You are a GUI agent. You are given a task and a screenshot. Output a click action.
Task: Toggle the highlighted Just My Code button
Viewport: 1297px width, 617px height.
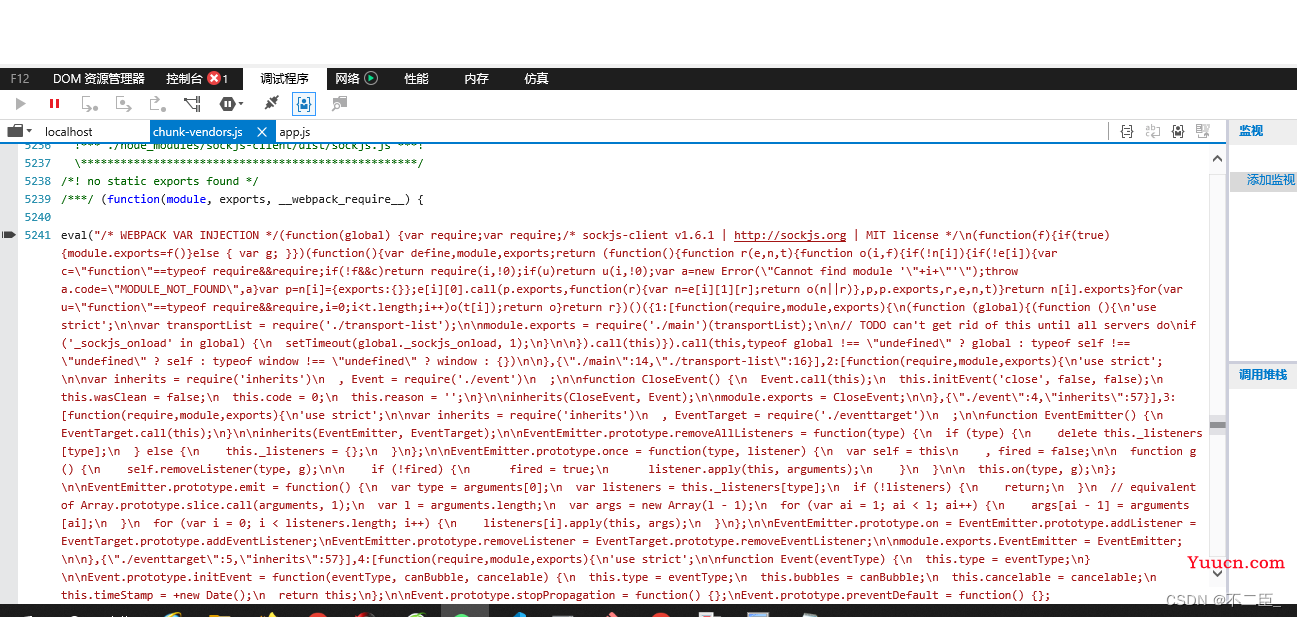(304, 103)
